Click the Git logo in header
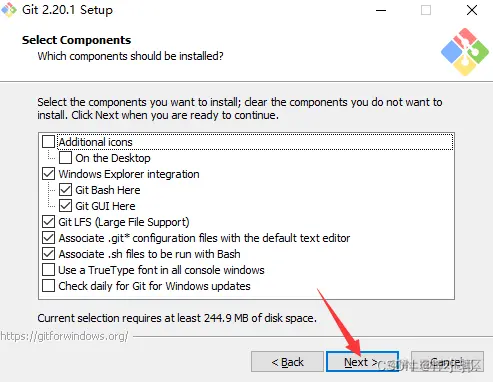The width and height of the screenshot is (493, 382). click(465, 52)
